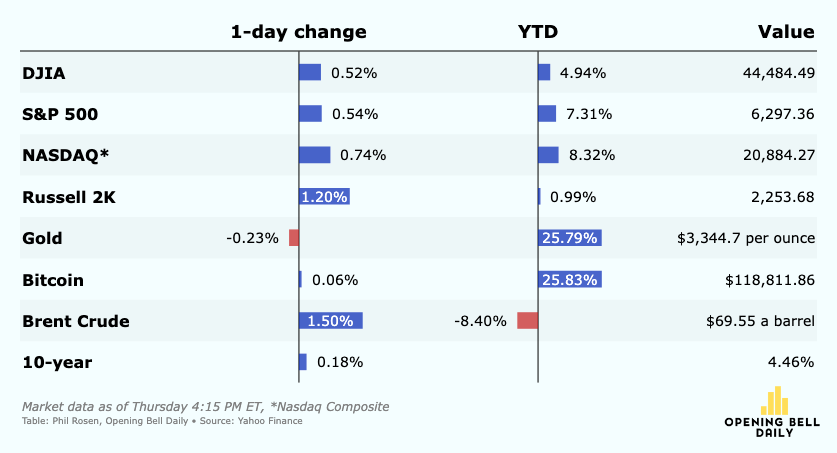Click the S&P 500 row label
This screenshot has width=837, height=453.
coord(60,114)
